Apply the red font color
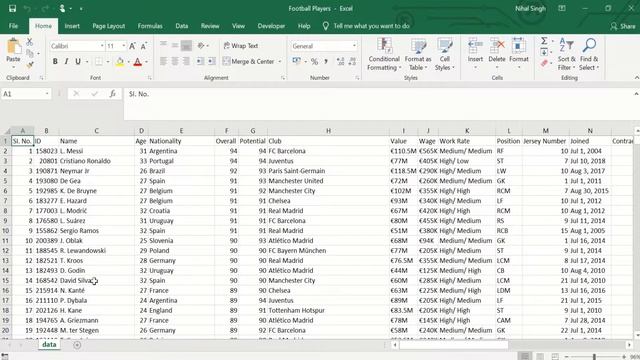The height and width of the screenshot is (360, 640). point(138,62)
